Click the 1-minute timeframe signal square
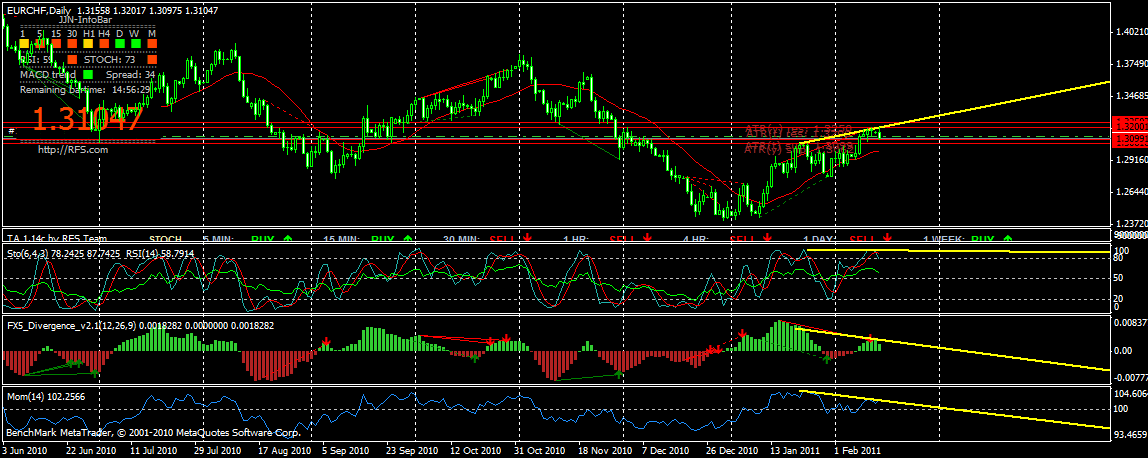This screenshot has width=1148, height=458. coord(24,43)
